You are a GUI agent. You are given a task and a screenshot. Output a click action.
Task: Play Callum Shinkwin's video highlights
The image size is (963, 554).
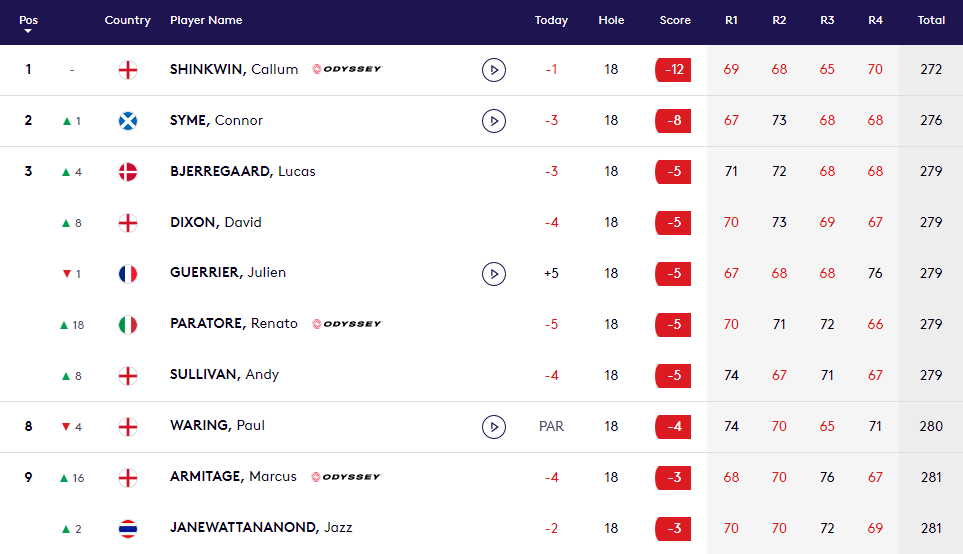[x=493, y=70]
